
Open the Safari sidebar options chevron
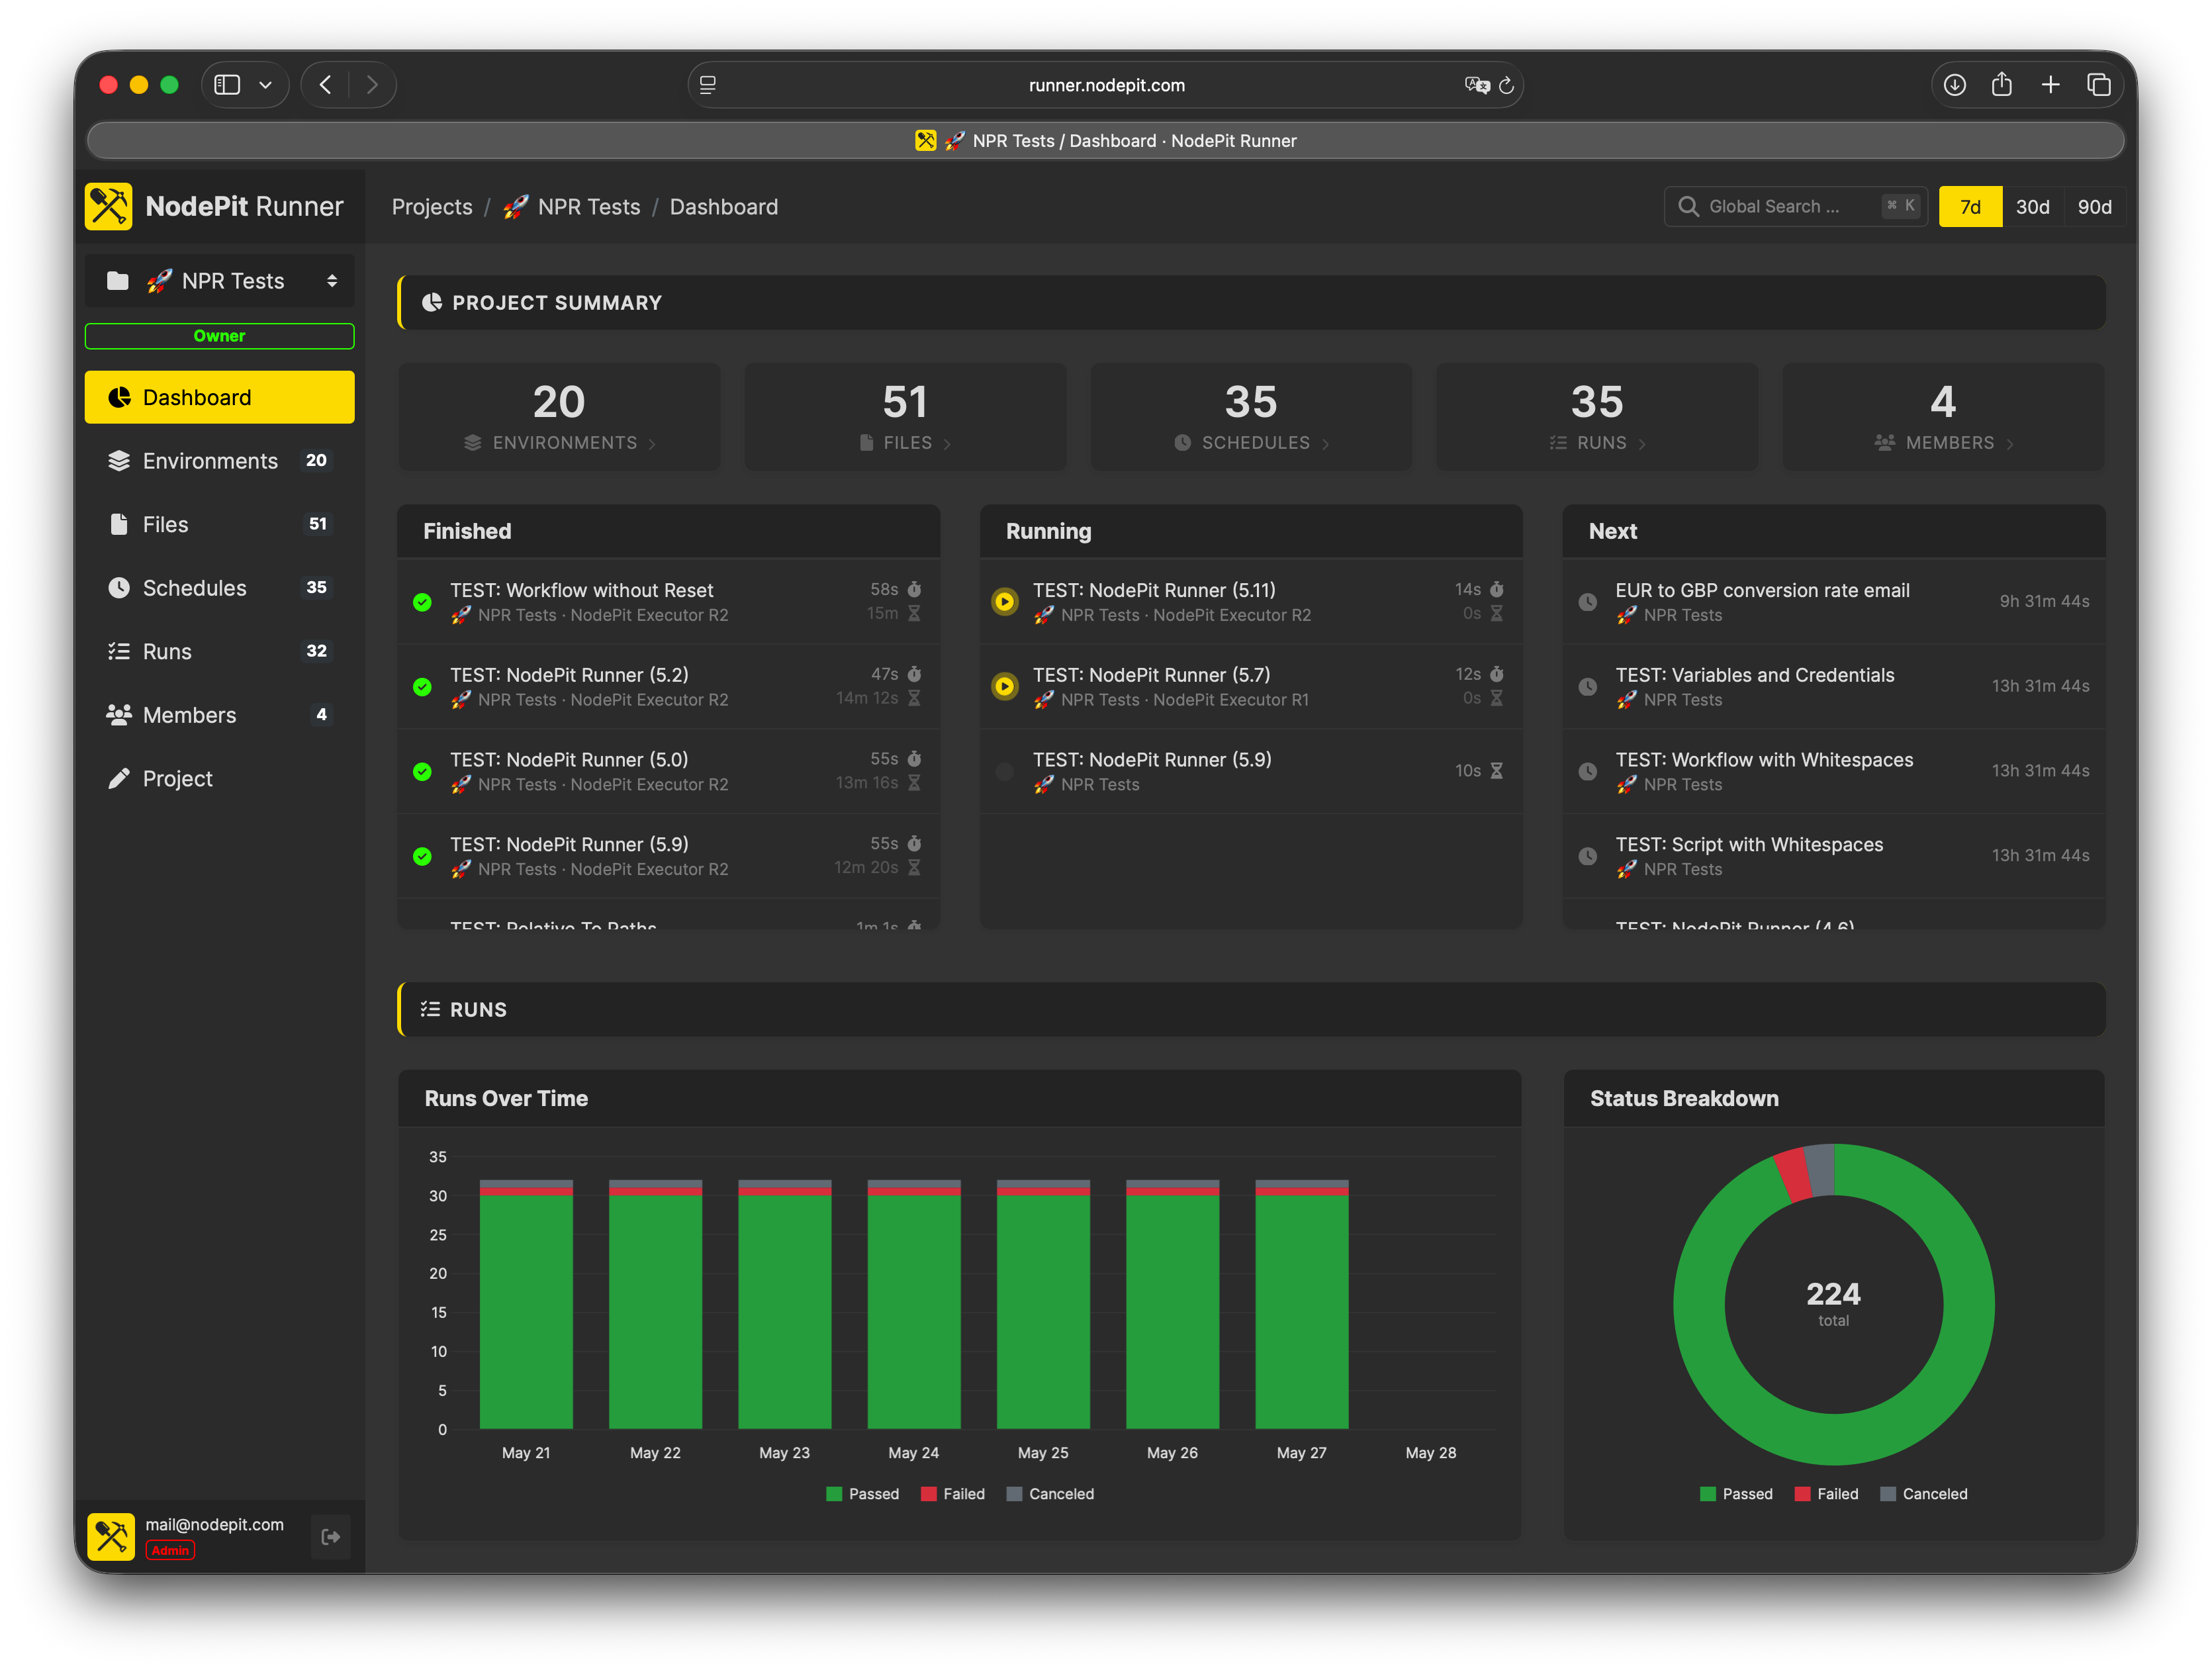click(265, 85)
